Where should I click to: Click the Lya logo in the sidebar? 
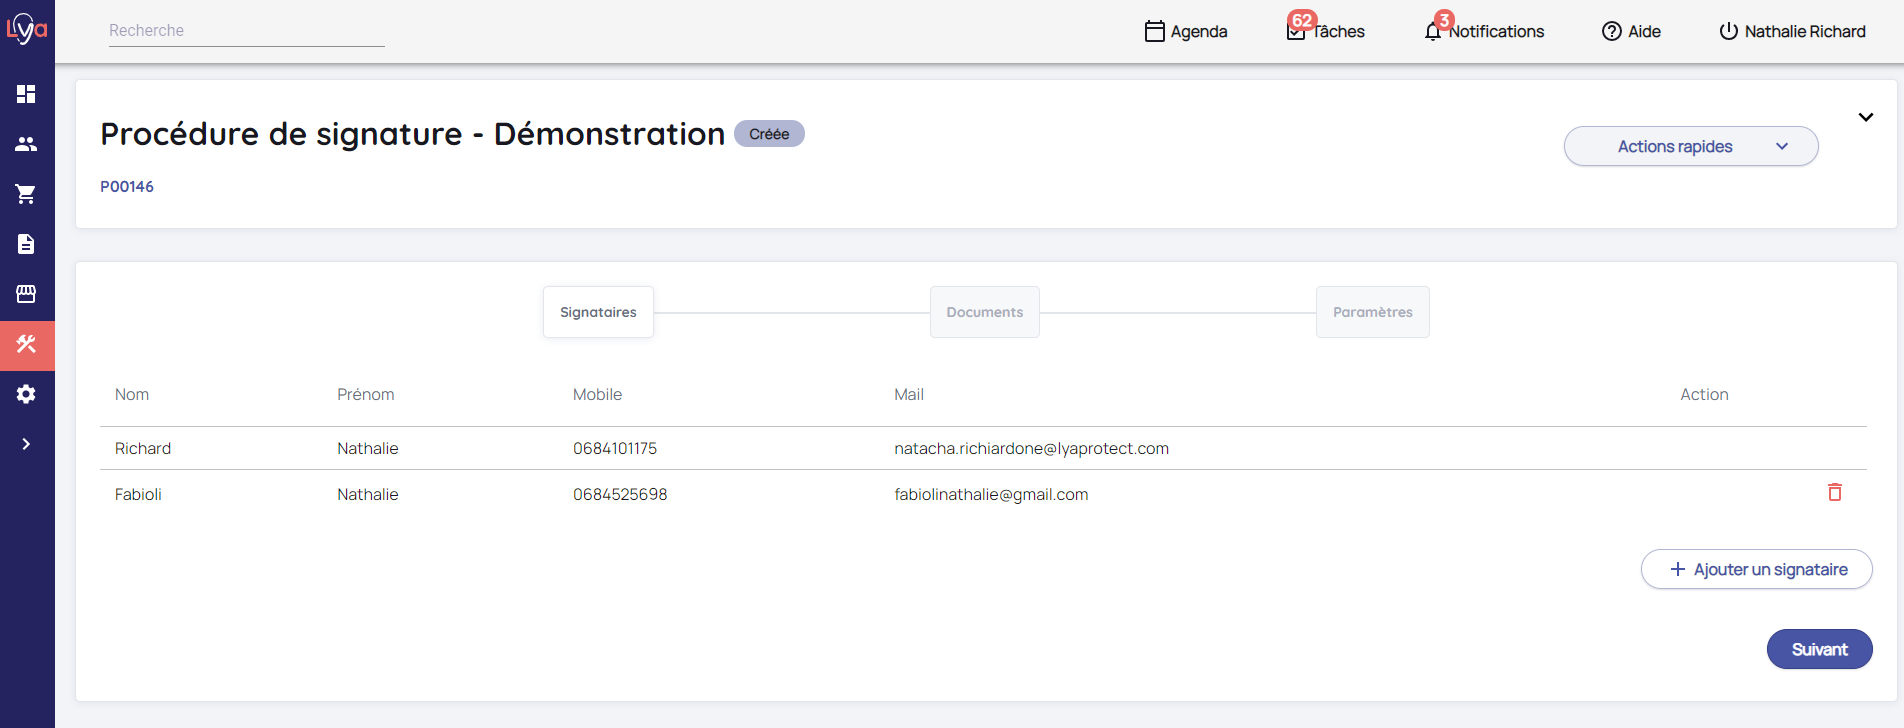[x=27, y=29]
